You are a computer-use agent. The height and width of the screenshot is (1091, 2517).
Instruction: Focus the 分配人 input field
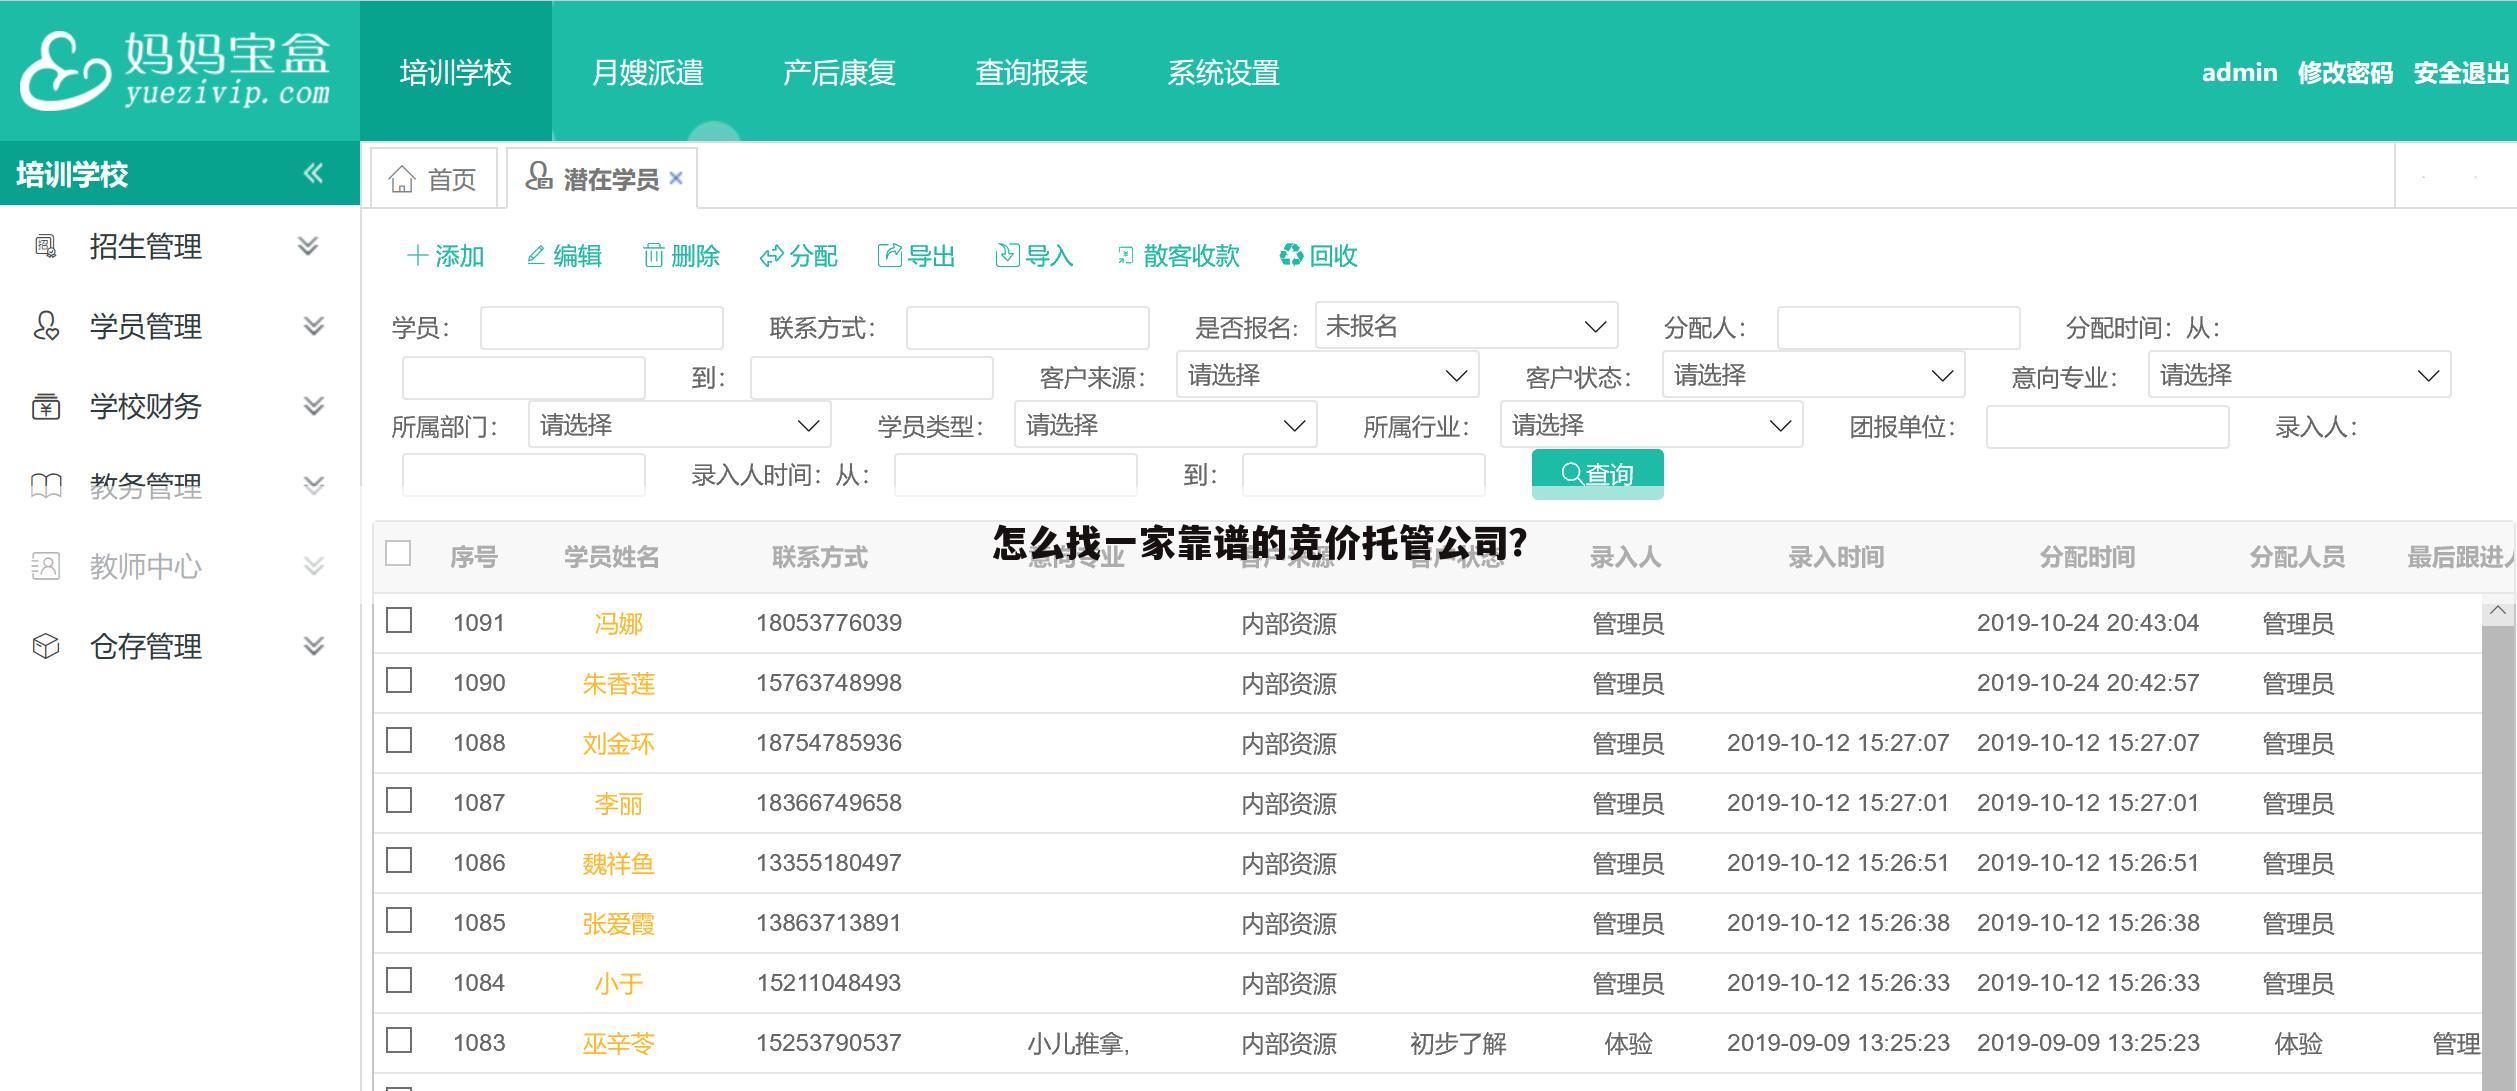click(x=1898, y=328)
